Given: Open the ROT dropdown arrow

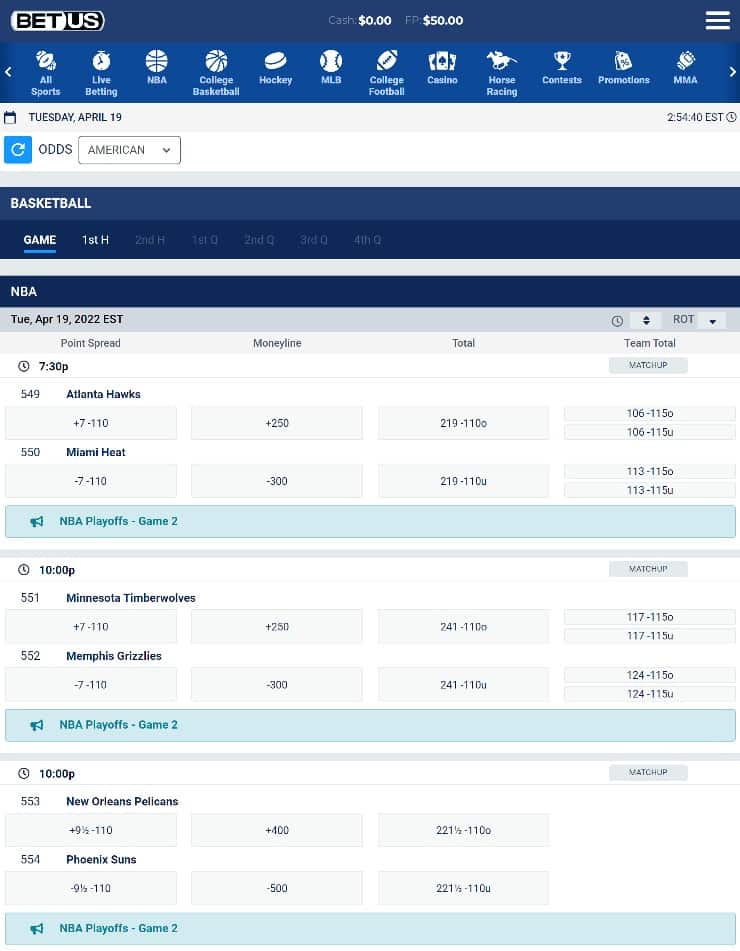Looking at the screenshot, I should (713, 320).
